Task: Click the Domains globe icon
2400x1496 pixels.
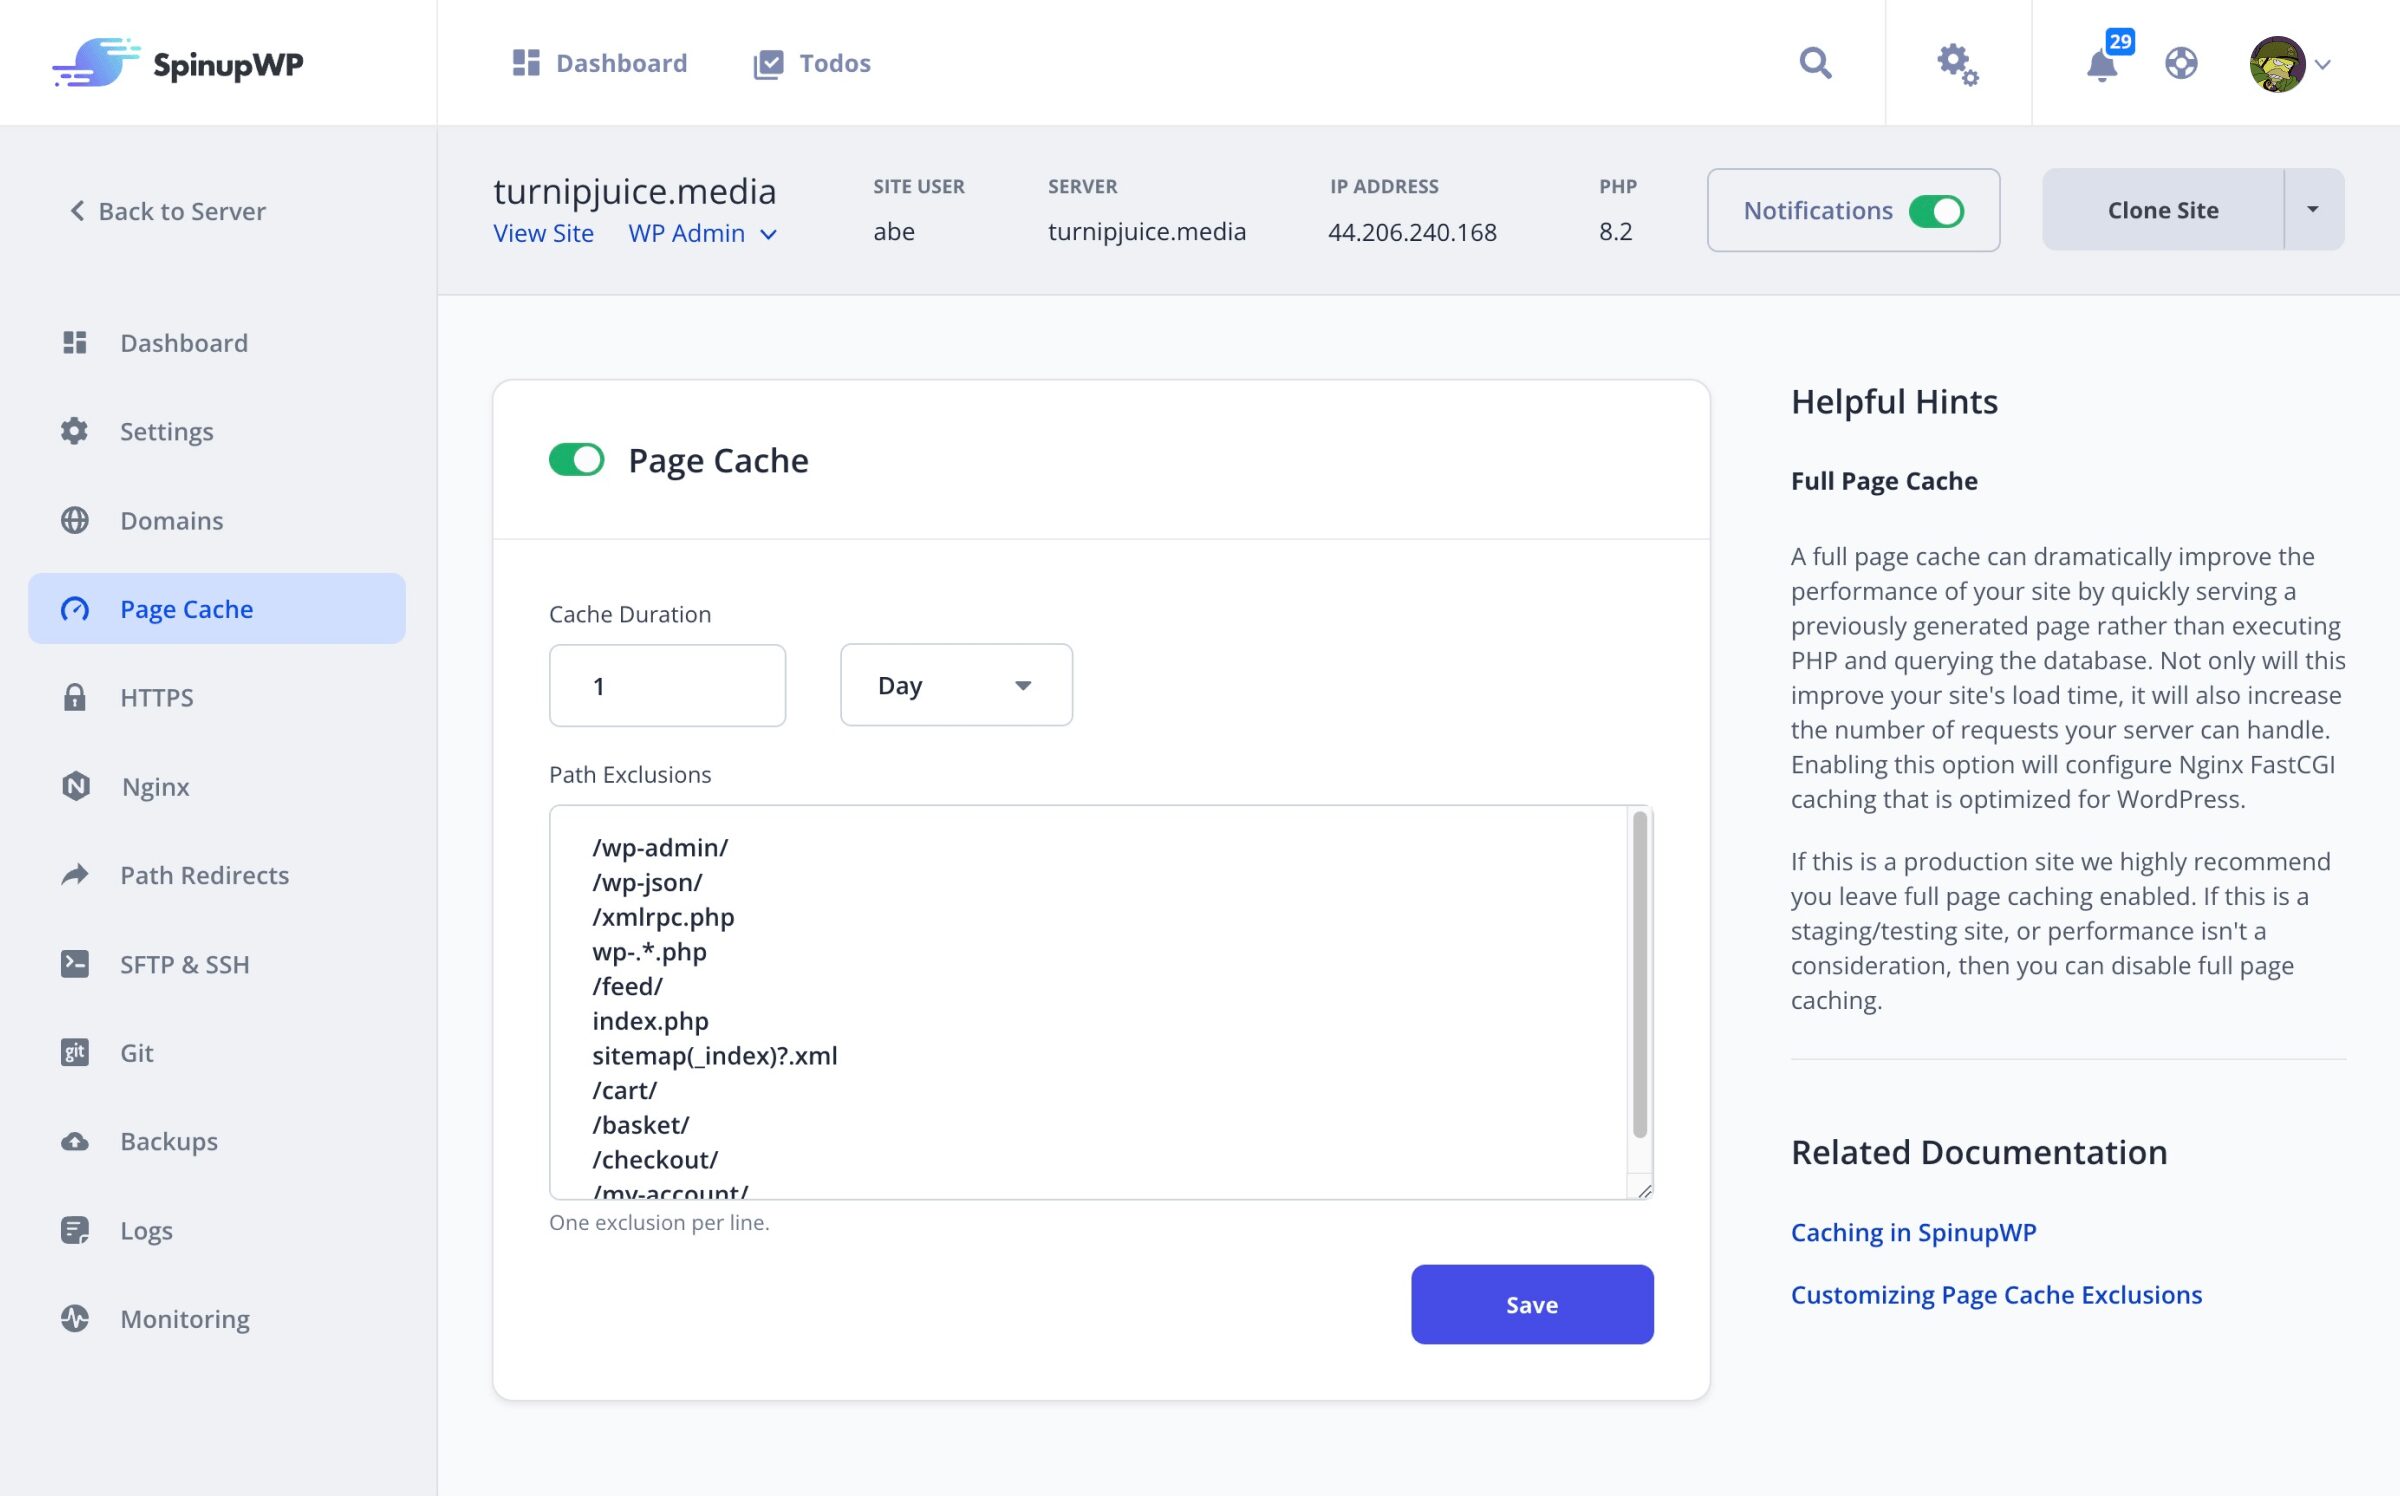Action: click(75, 520)
